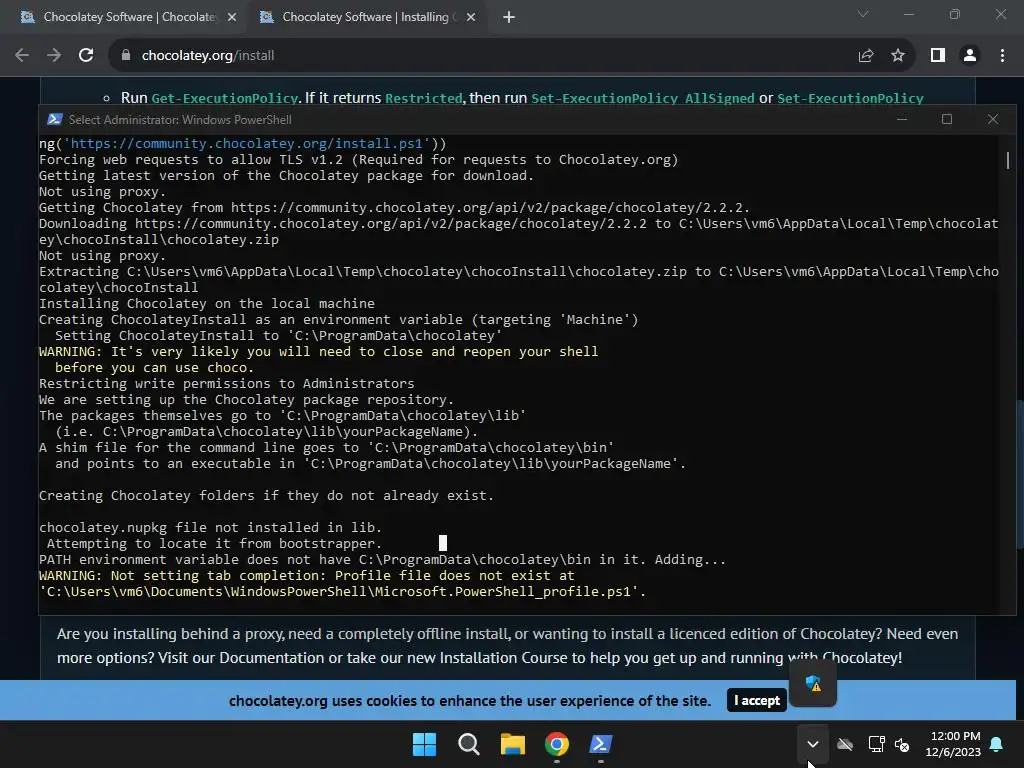Minimize the PowerShell window
1024x768 pixels.
(x=902, y=120)
